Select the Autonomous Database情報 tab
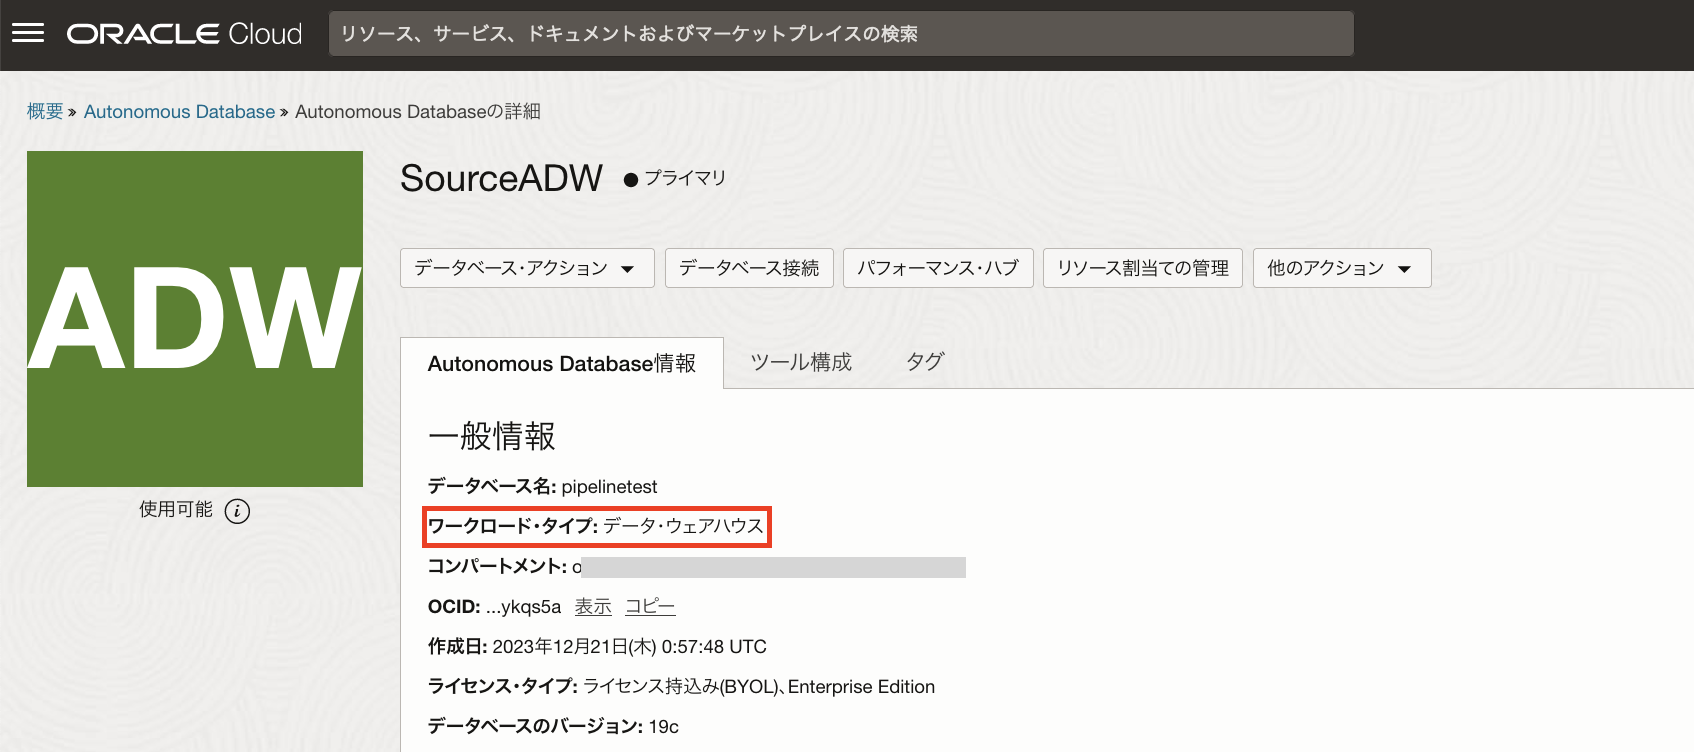The height and width of the screenshot is (752, 1694). (x=562, y=363)
